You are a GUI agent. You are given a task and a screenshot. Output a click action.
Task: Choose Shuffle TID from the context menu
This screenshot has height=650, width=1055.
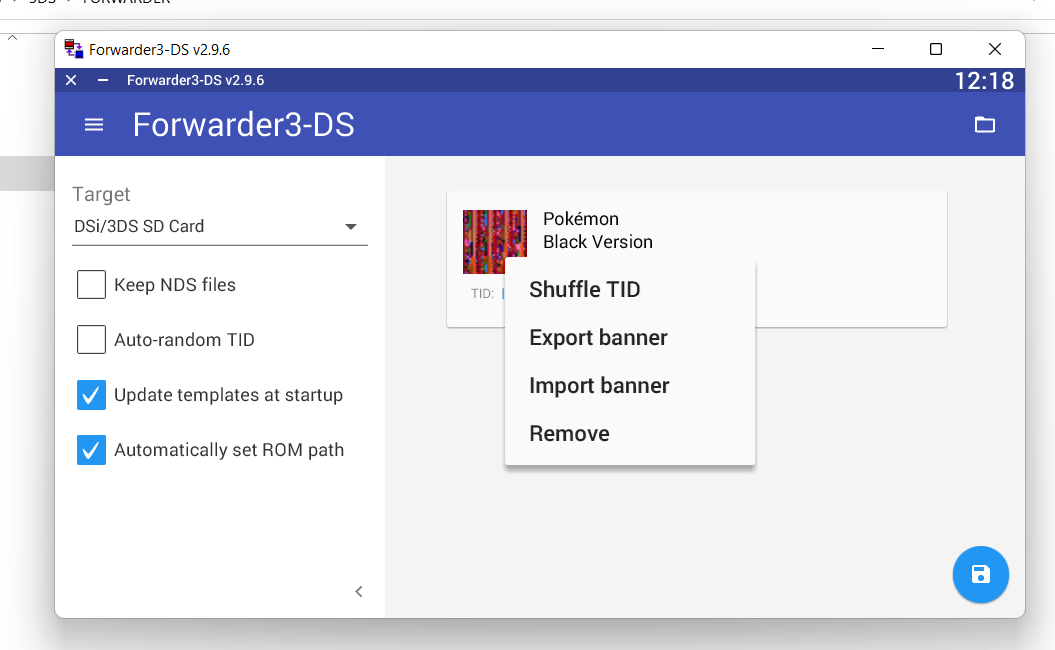[x=630, y=289]
